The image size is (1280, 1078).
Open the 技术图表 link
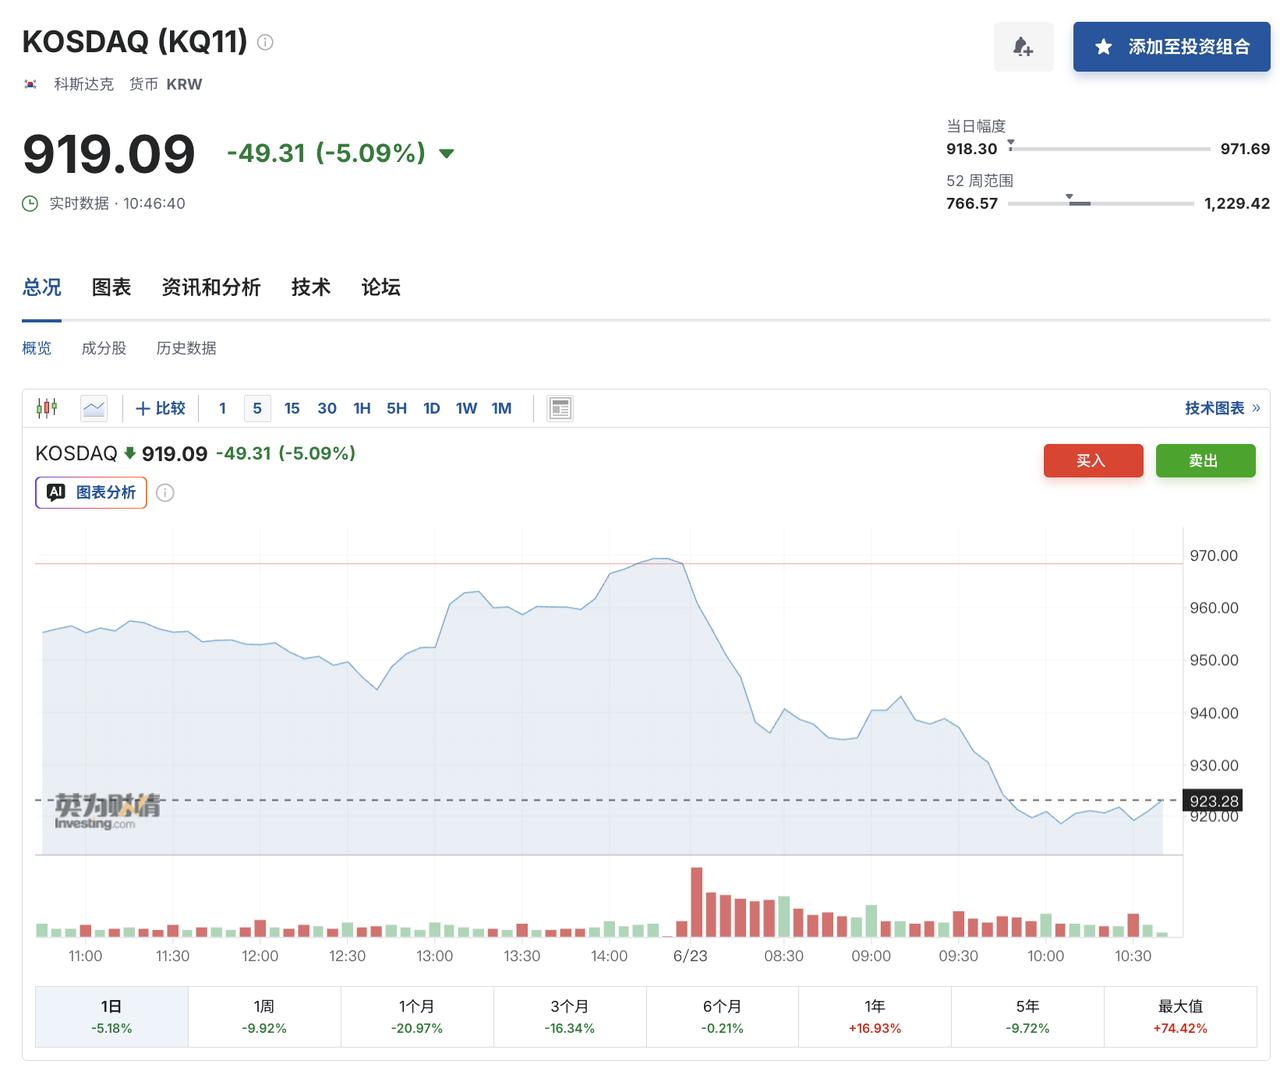point(1222,408)
